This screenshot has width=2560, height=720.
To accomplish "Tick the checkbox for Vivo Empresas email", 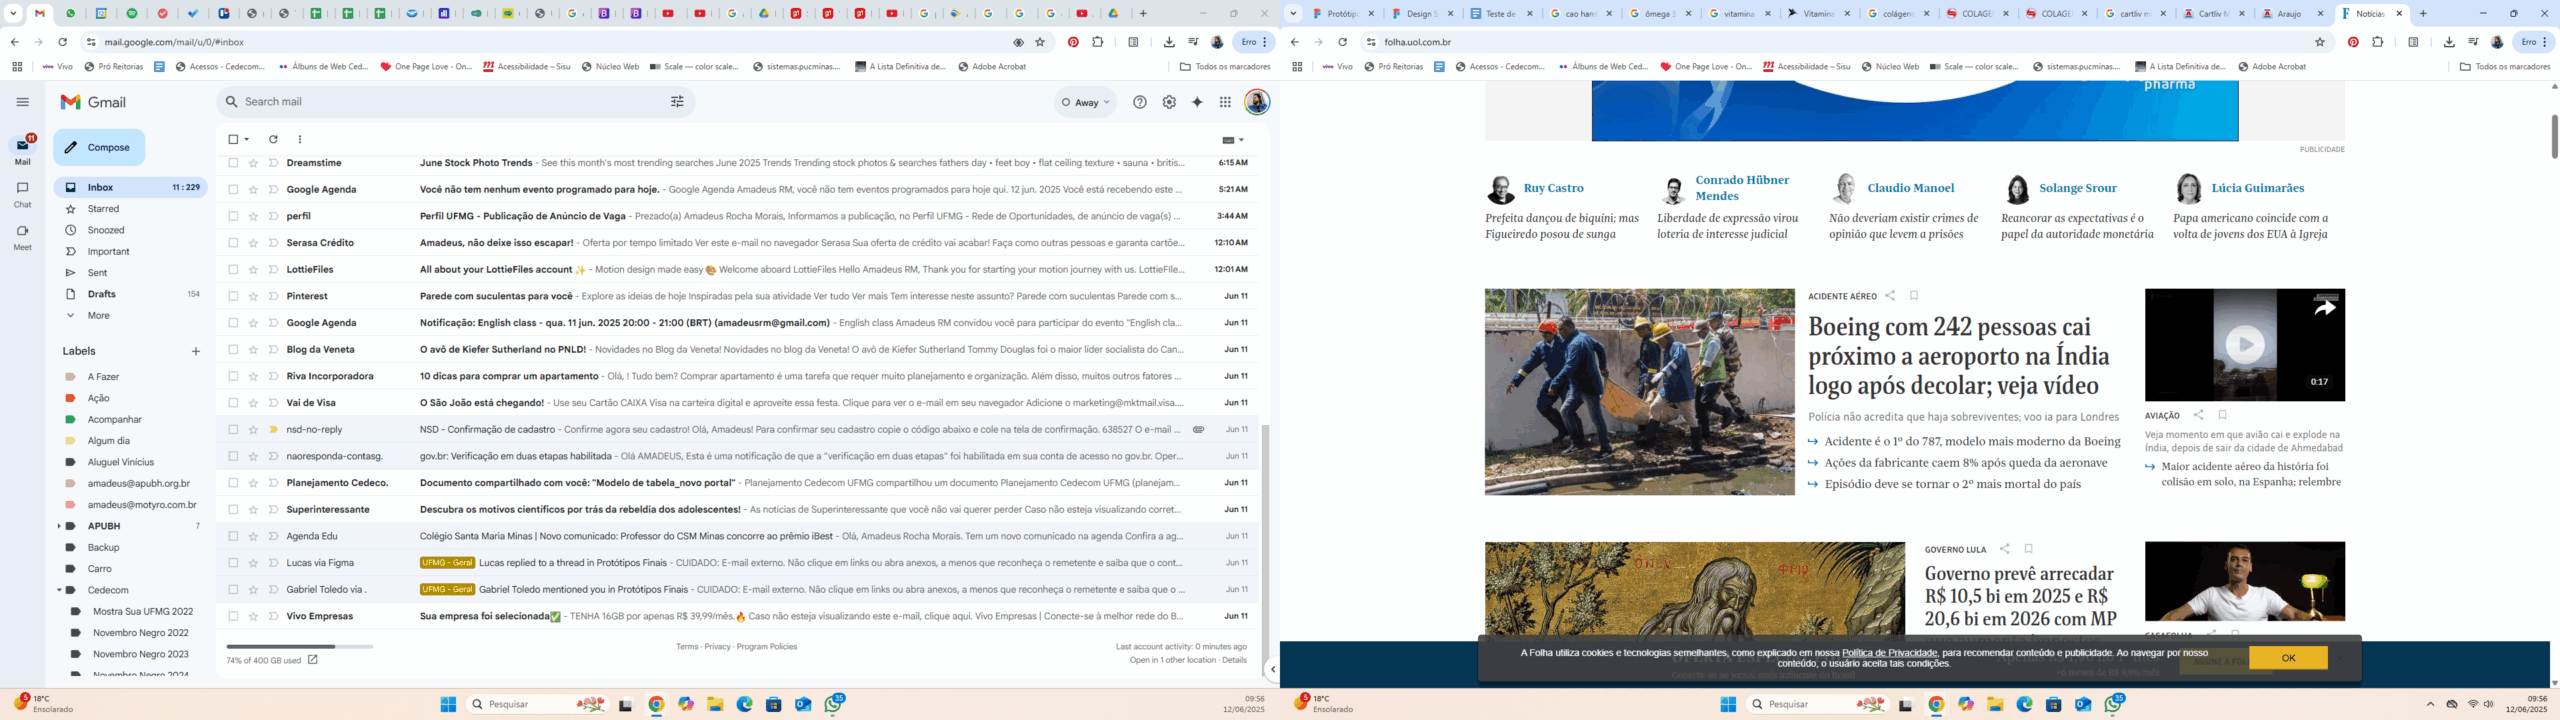I will 233,616.
